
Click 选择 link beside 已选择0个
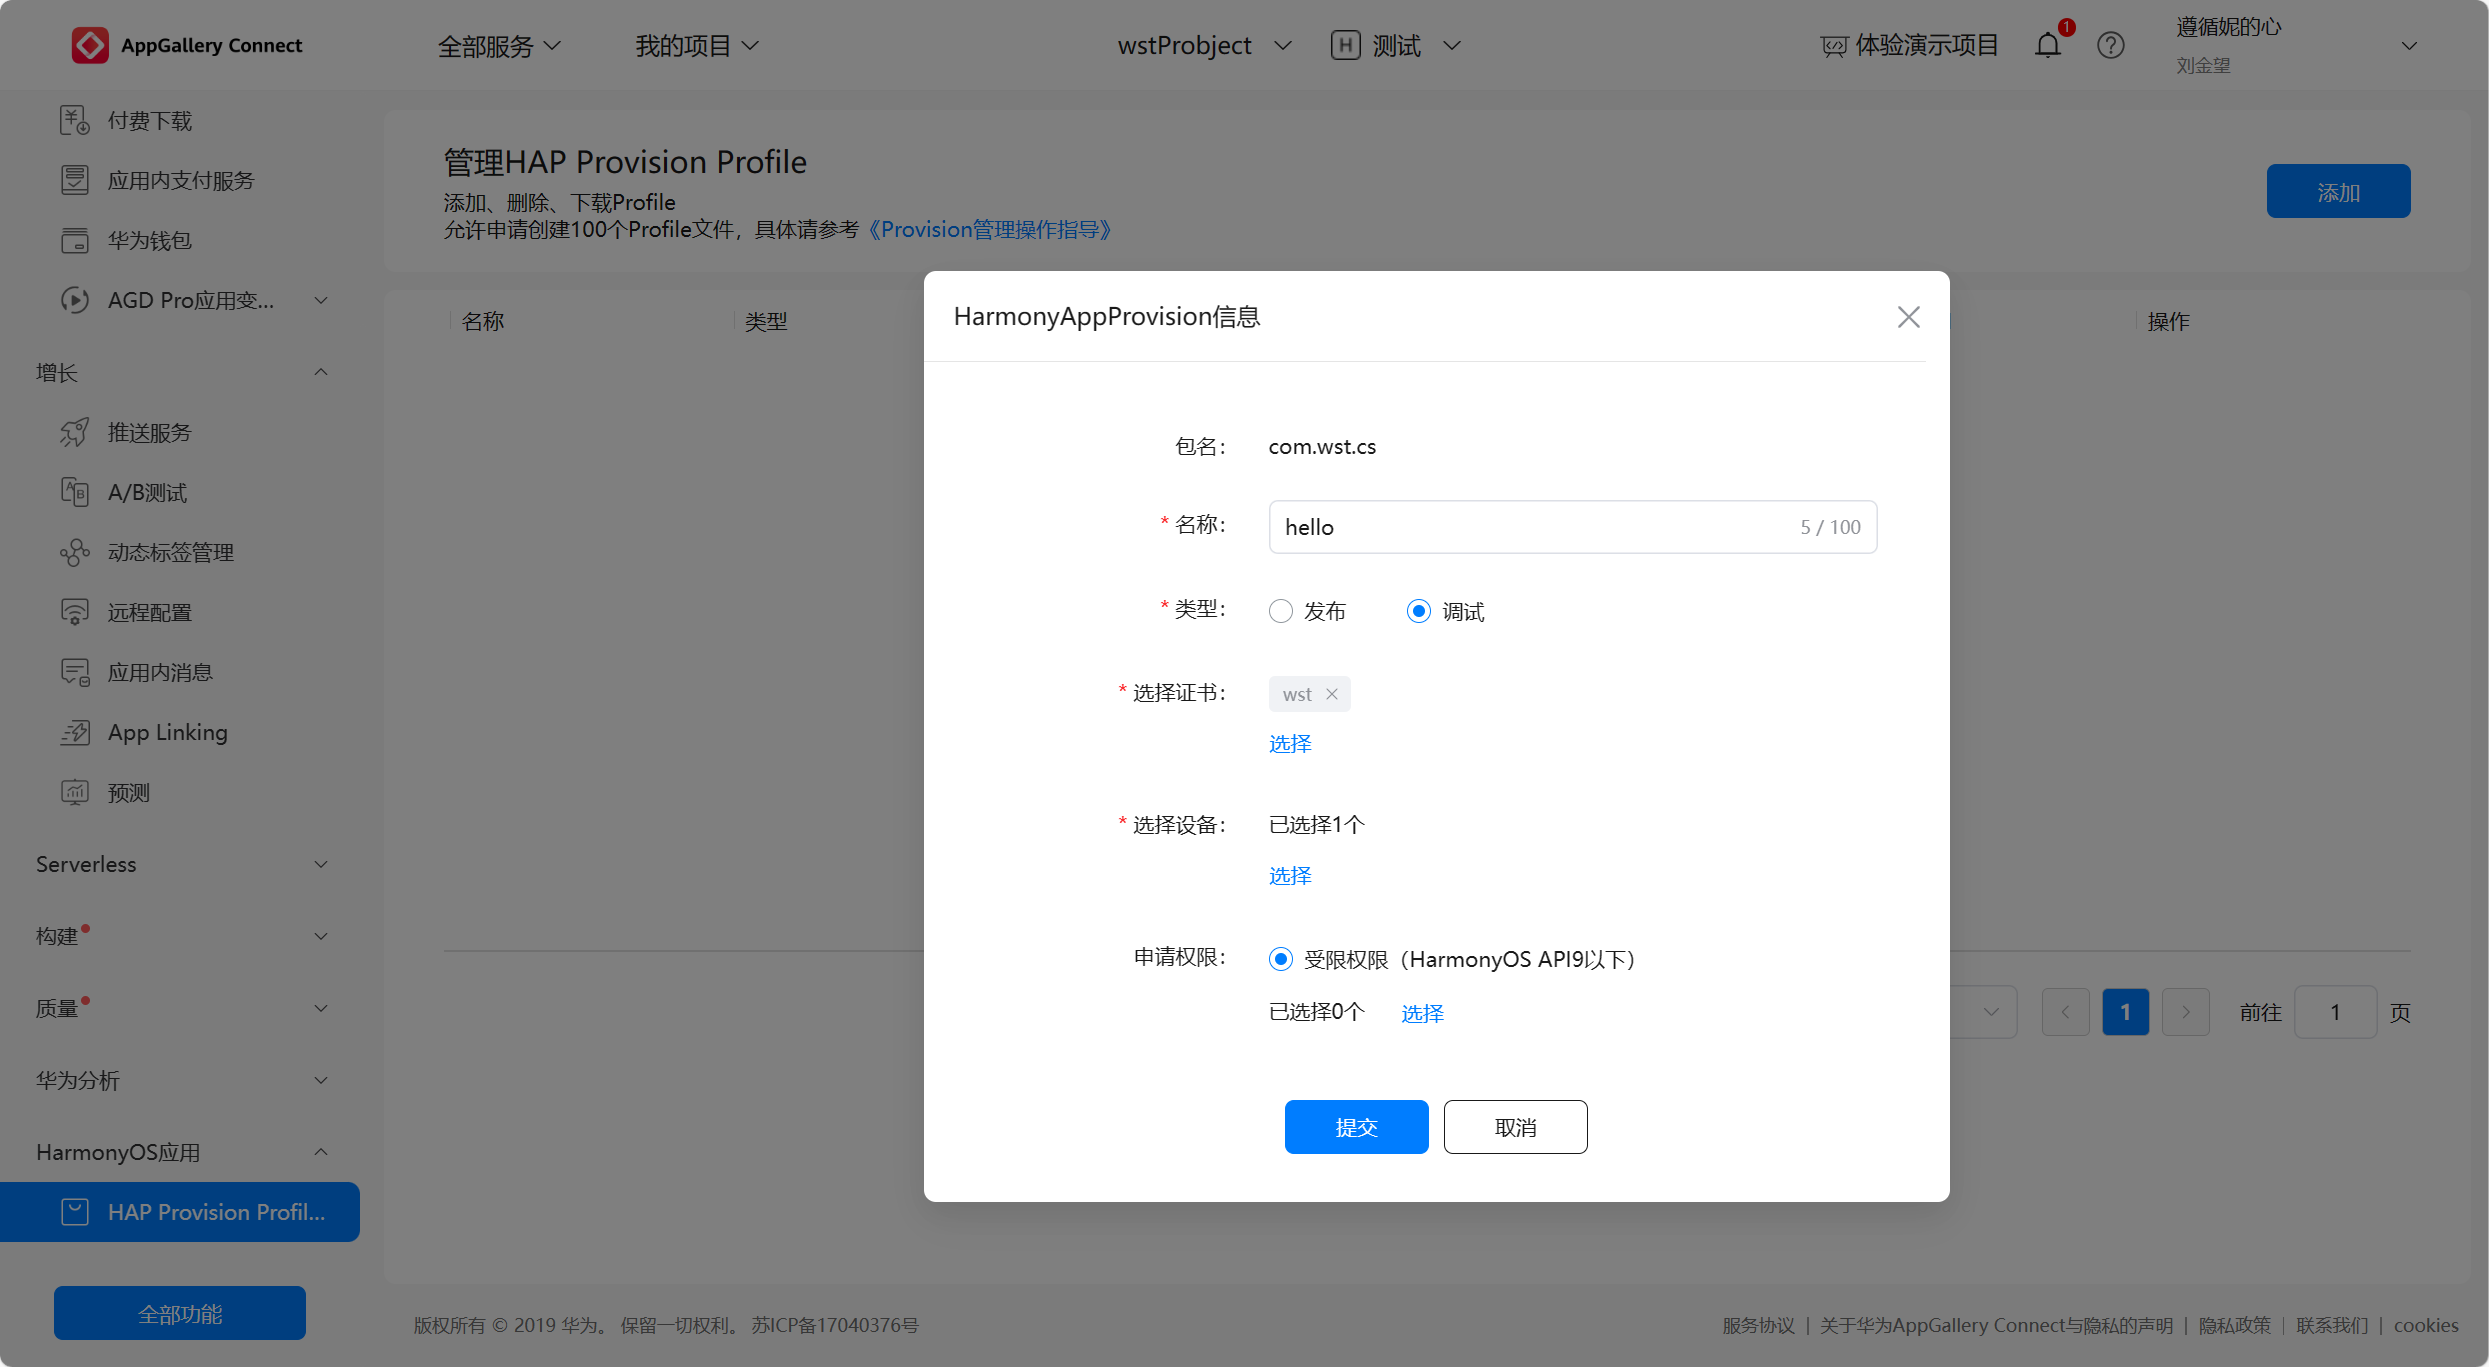click(x=1422, y=1013)
